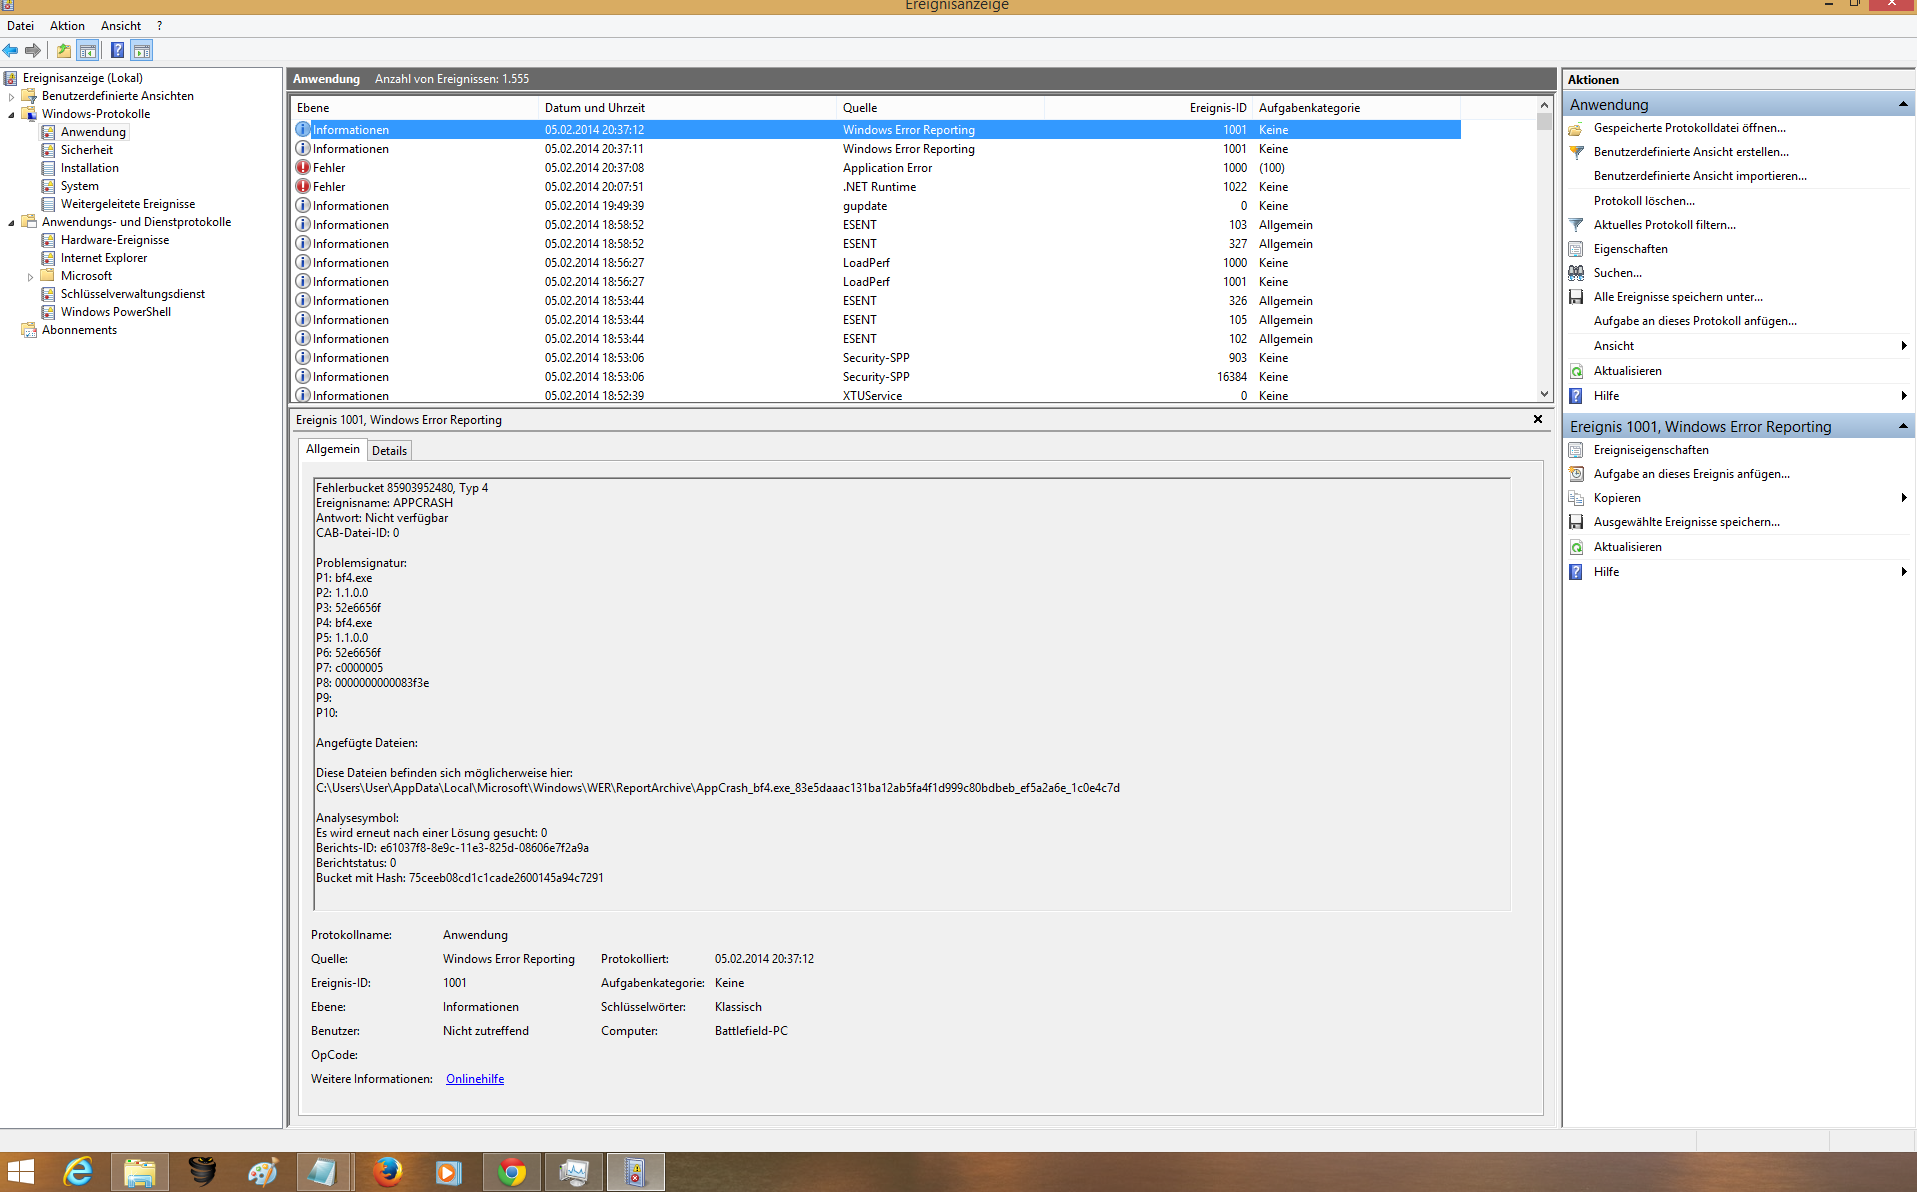
Task: Open the Hilfe submenu arrow under Ereignis 1001
Action: (x=1903, y=572)
